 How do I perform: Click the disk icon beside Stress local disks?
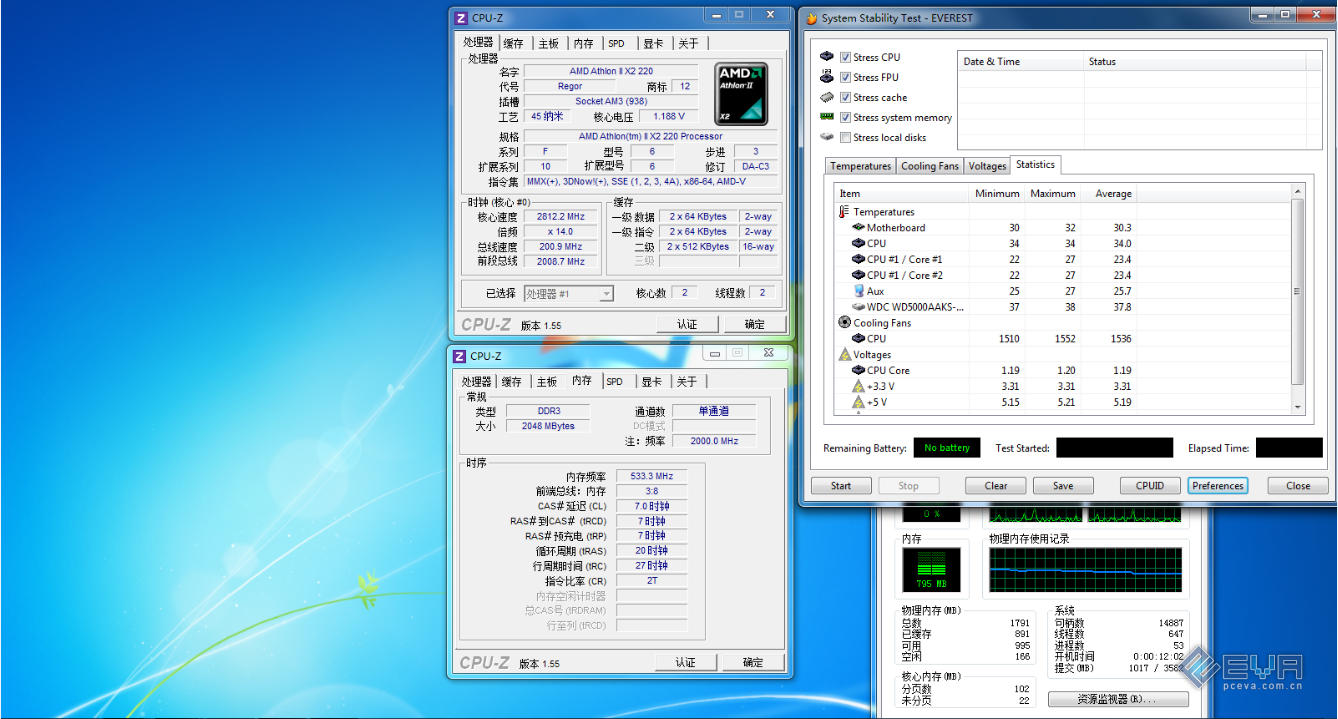coord(827,137)
